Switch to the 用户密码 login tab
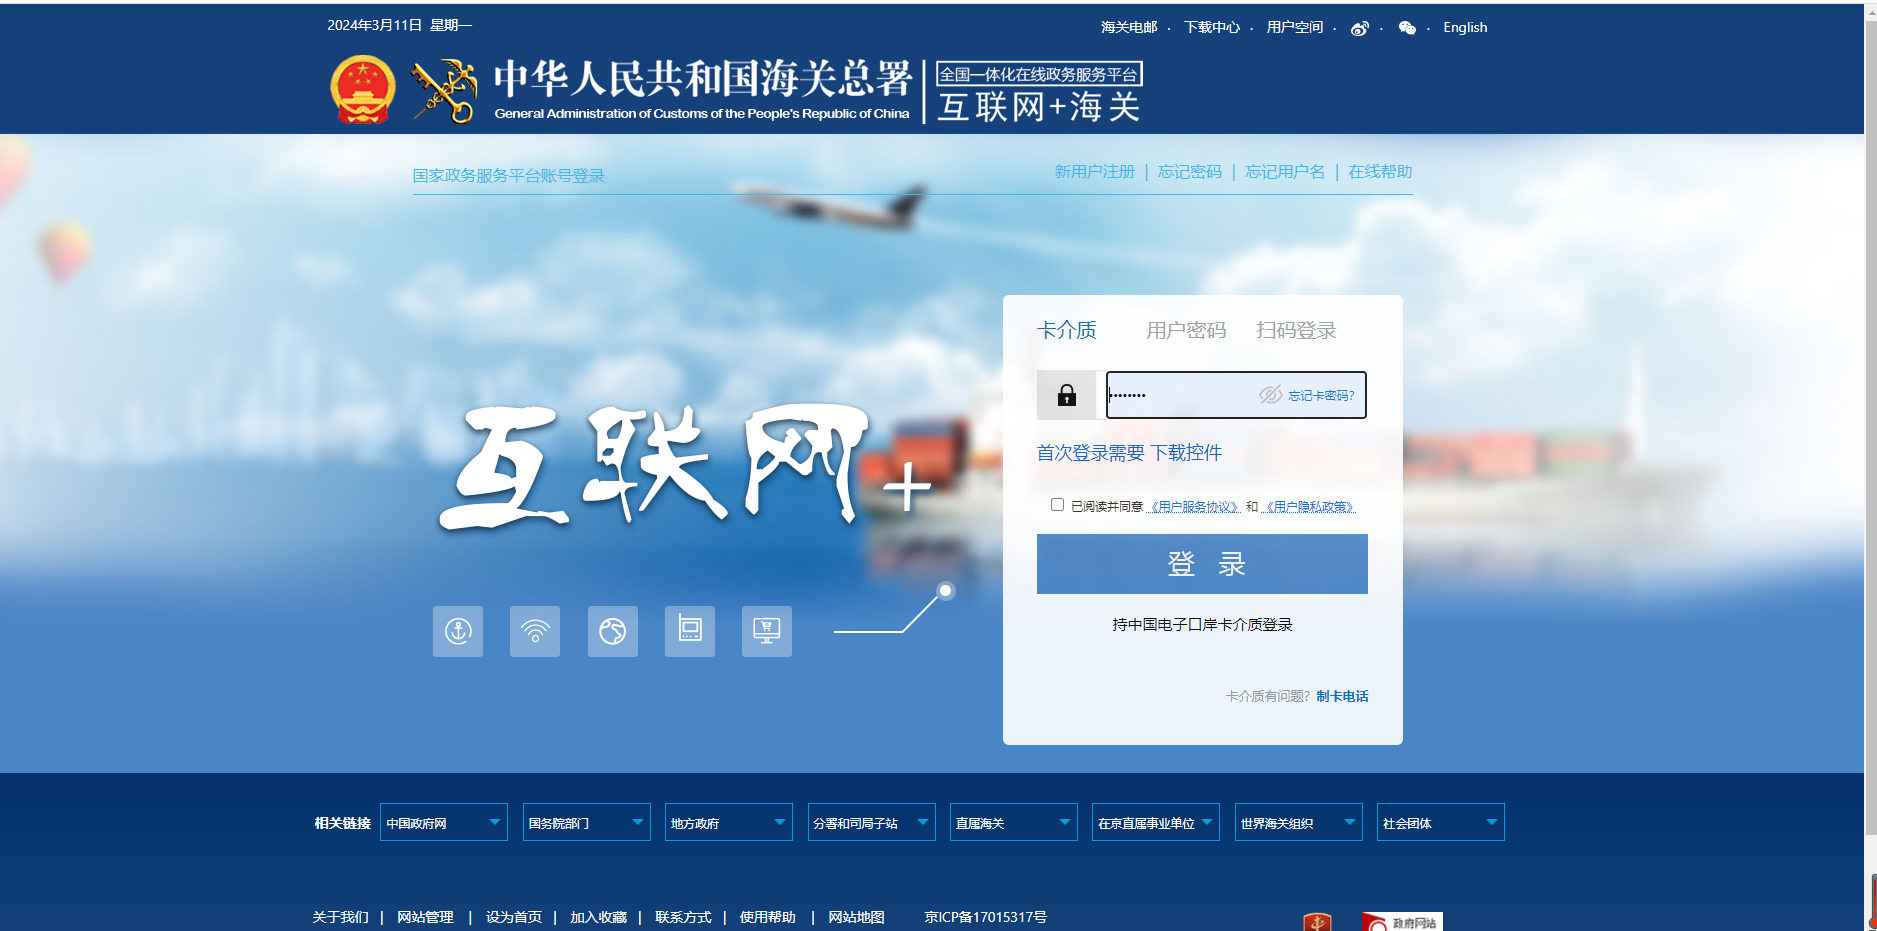This screenshot has width=1877, height=931. click(x=1186, y=330)
